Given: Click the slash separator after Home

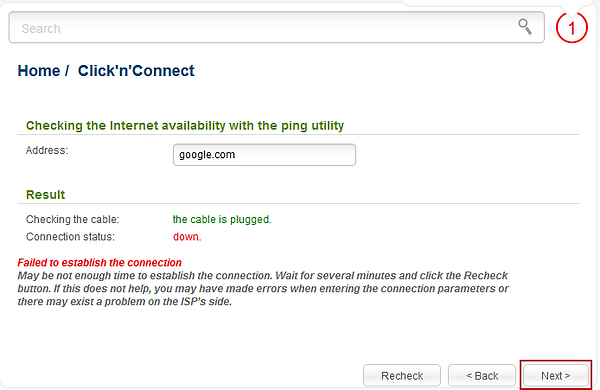Looking at the screenshot, I should [x=67, y=71].
